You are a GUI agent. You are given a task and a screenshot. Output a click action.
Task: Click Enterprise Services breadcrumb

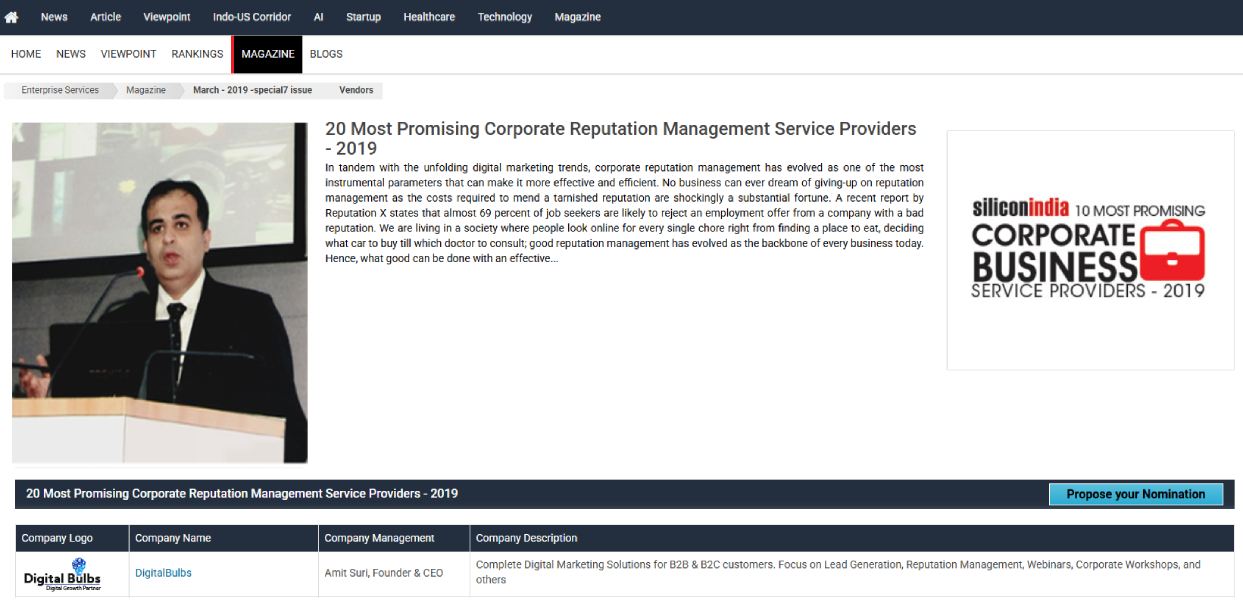(60, 90)
